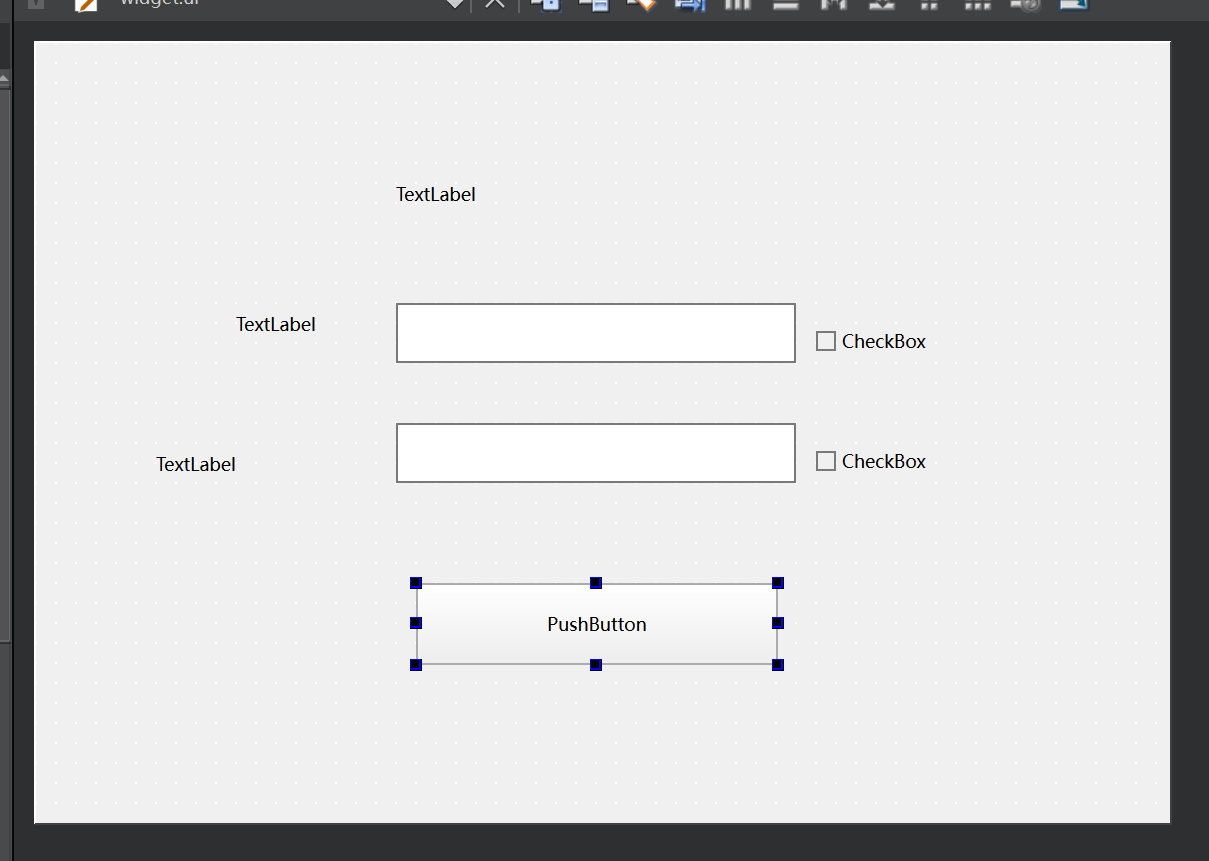Select the leftmost TextLabel widget
The height and width of the screenshot is (861, 1209).
(x=196, y=465)
